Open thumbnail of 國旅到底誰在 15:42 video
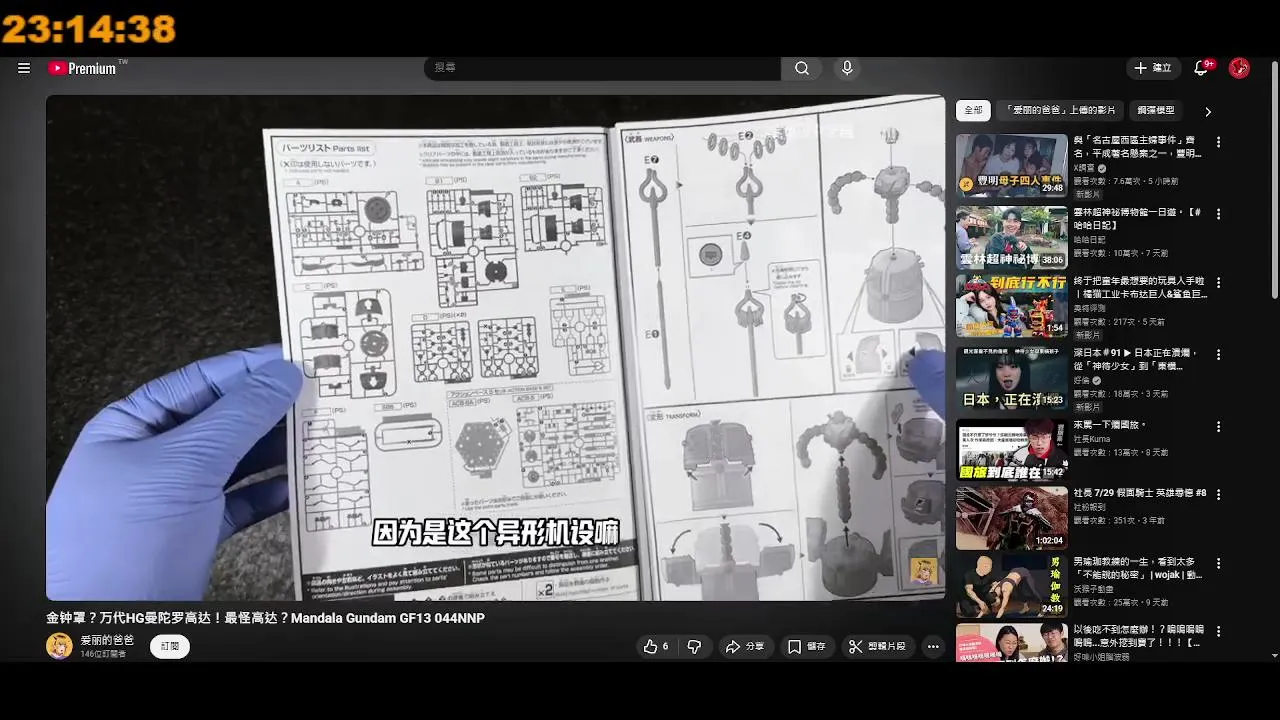Viewport: 1280px width, 720px height. click(x=1011, y=449)
